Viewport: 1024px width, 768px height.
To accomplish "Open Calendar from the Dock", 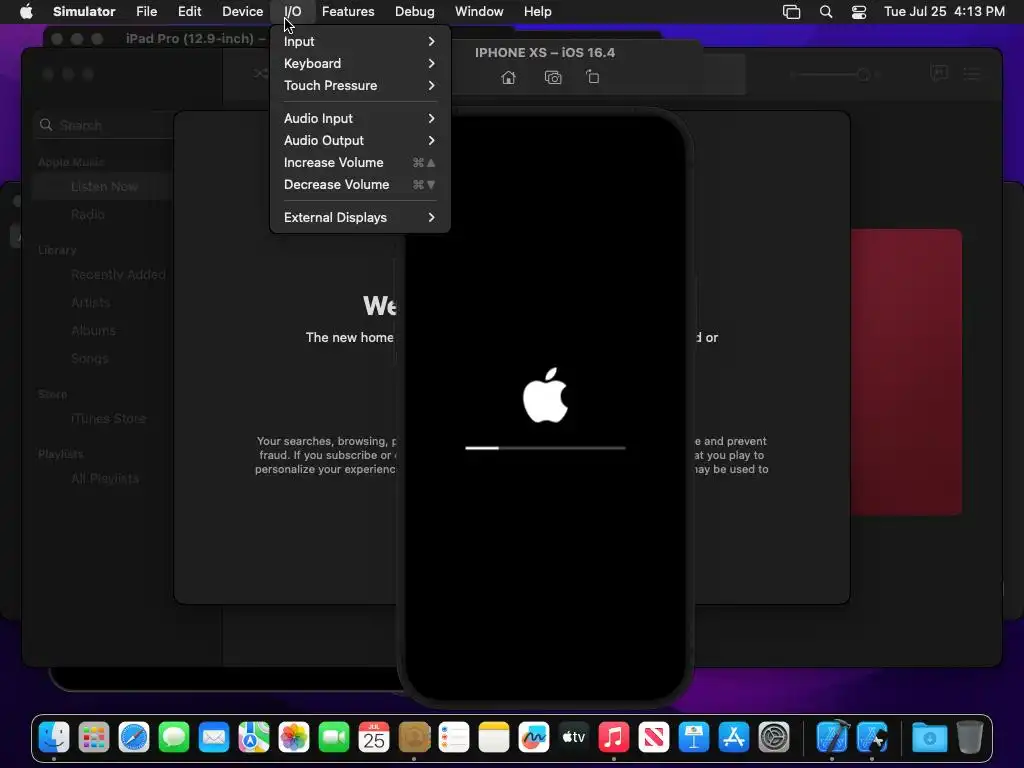I will click(374, 737).
